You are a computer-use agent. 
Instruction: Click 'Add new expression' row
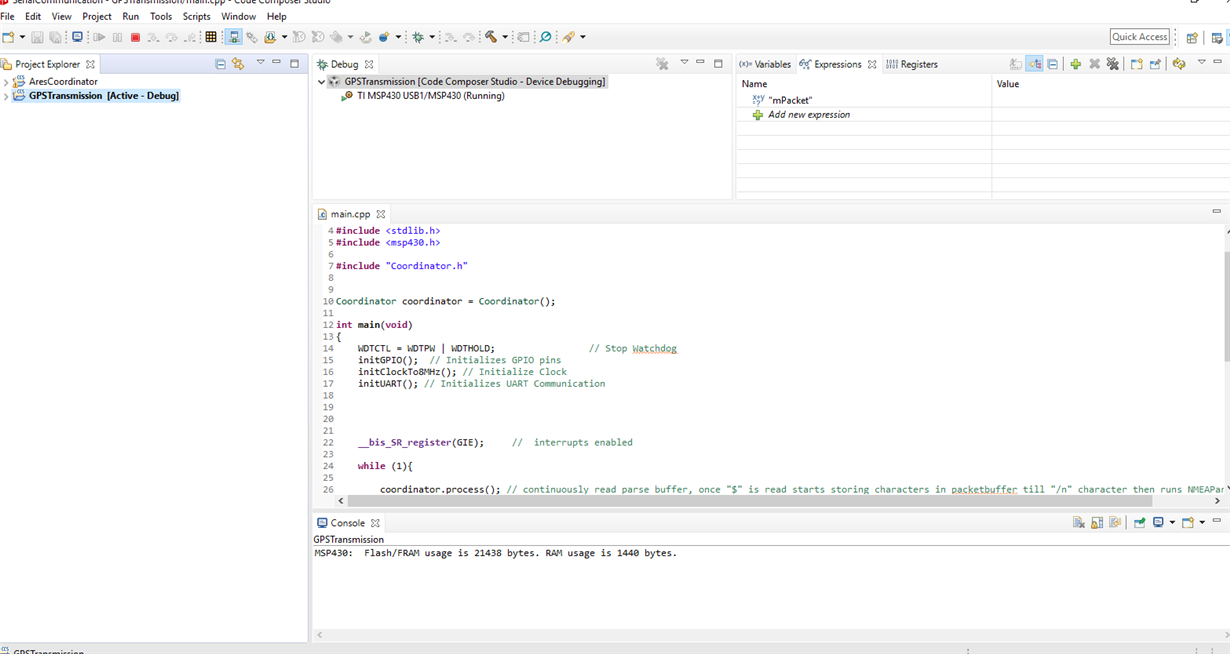point(808,115)
